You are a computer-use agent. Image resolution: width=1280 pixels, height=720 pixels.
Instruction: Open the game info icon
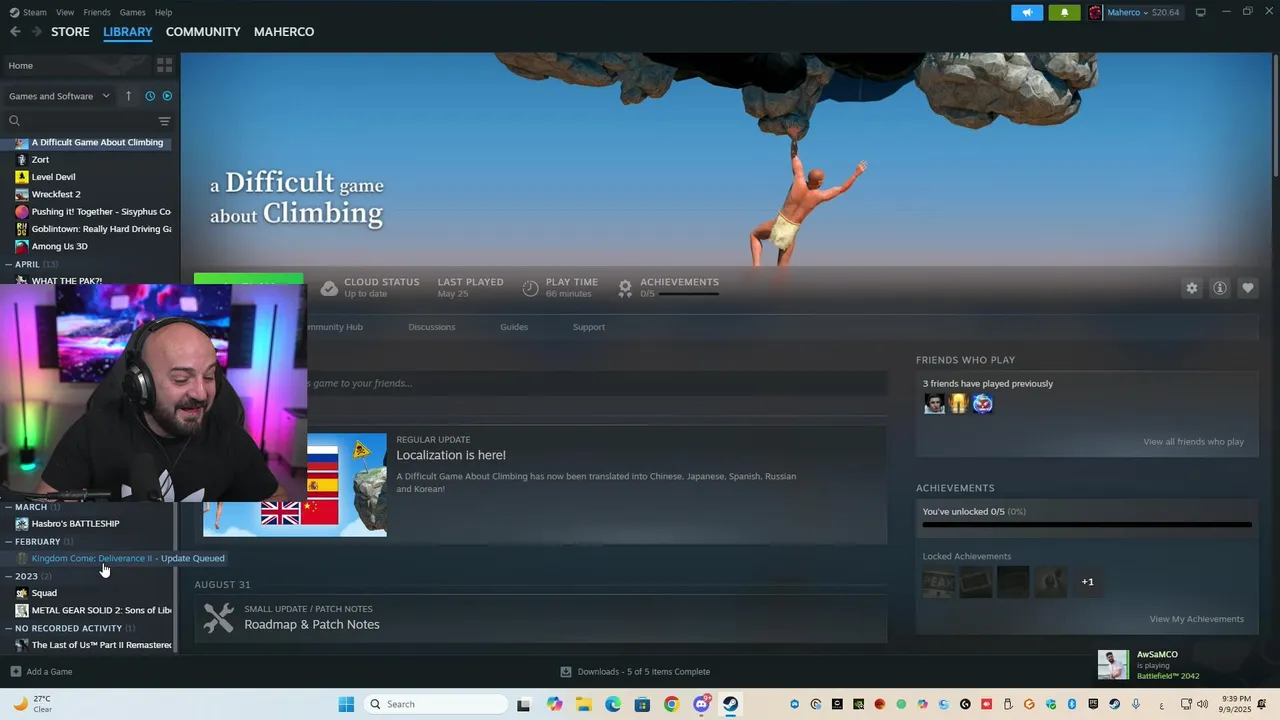(1220, 288)
